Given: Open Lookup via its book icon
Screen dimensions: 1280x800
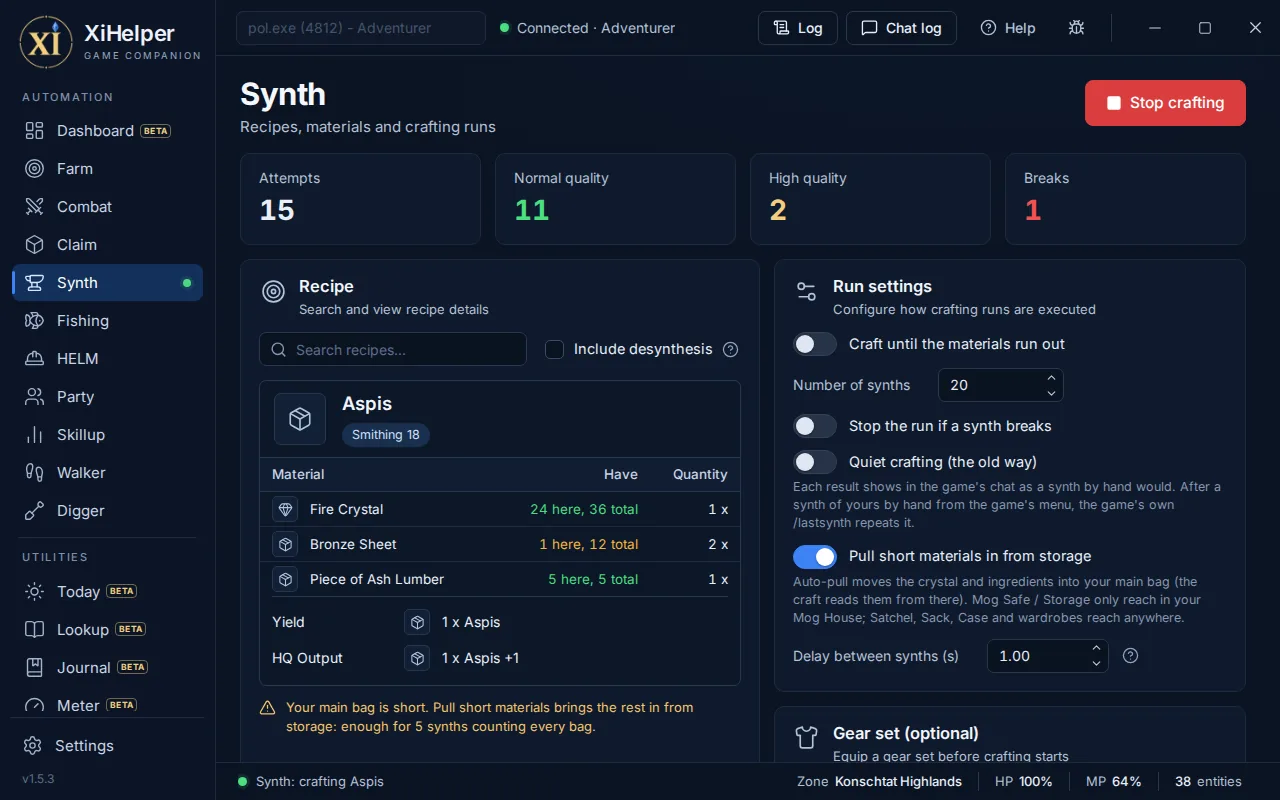Looking at the screenshot, I should (x=35, y=630).
